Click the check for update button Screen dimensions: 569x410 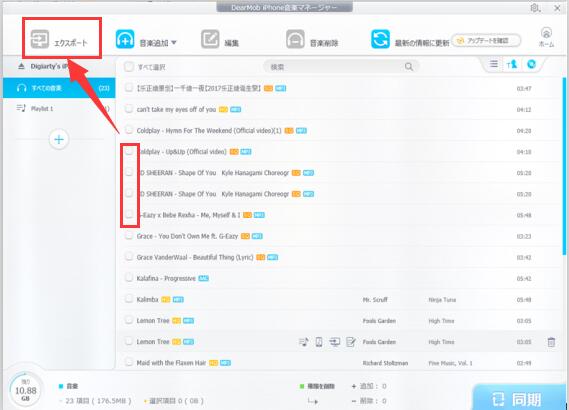click(487, 41)
